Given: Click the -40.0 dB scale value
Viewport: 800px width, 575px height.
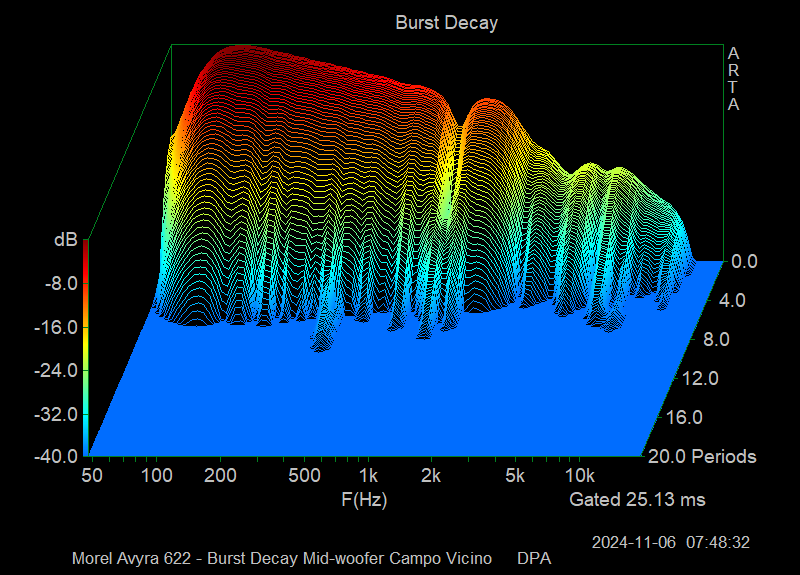Looking at the screenshot, I should click(x=56, y=456).
